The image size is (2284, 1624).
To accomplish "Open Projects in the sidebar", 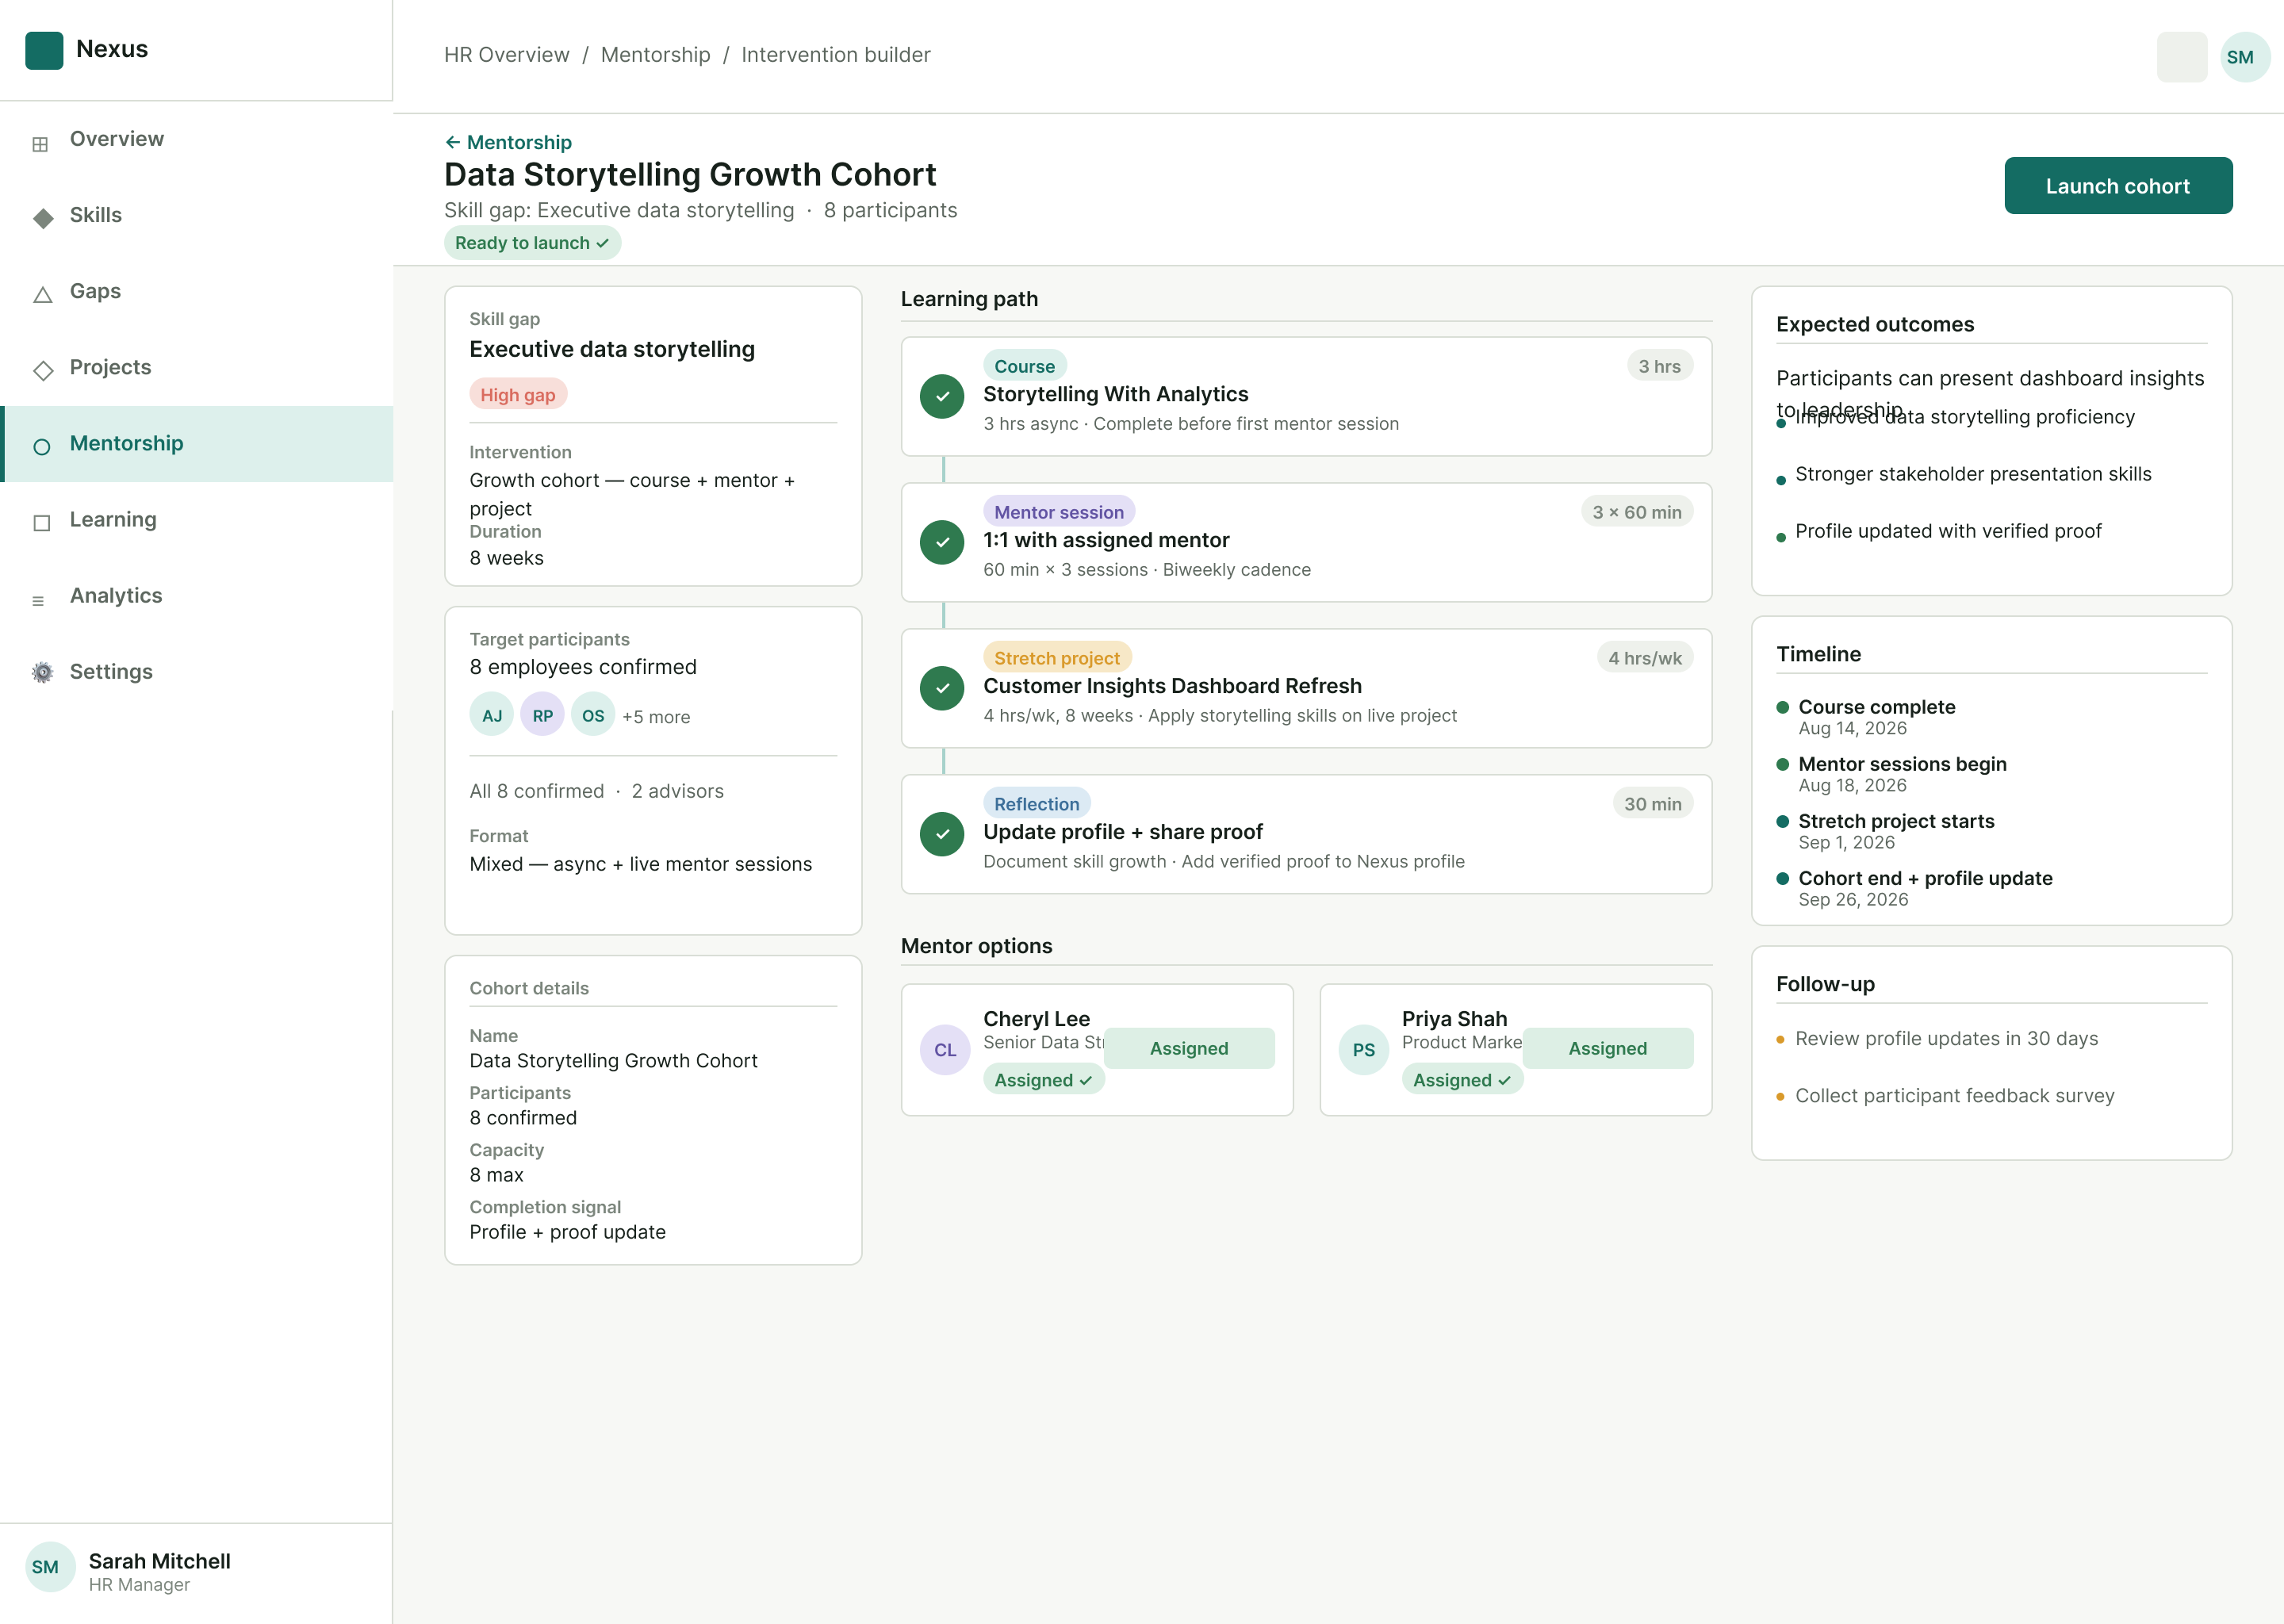I will click(x=197, y=367).
